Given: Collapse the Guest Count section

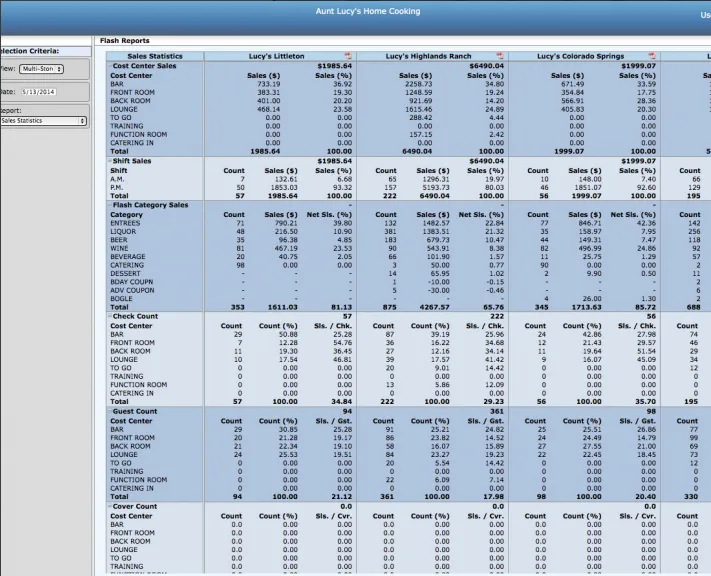Looking at the screenshot, I should click(x=110, y=411).
